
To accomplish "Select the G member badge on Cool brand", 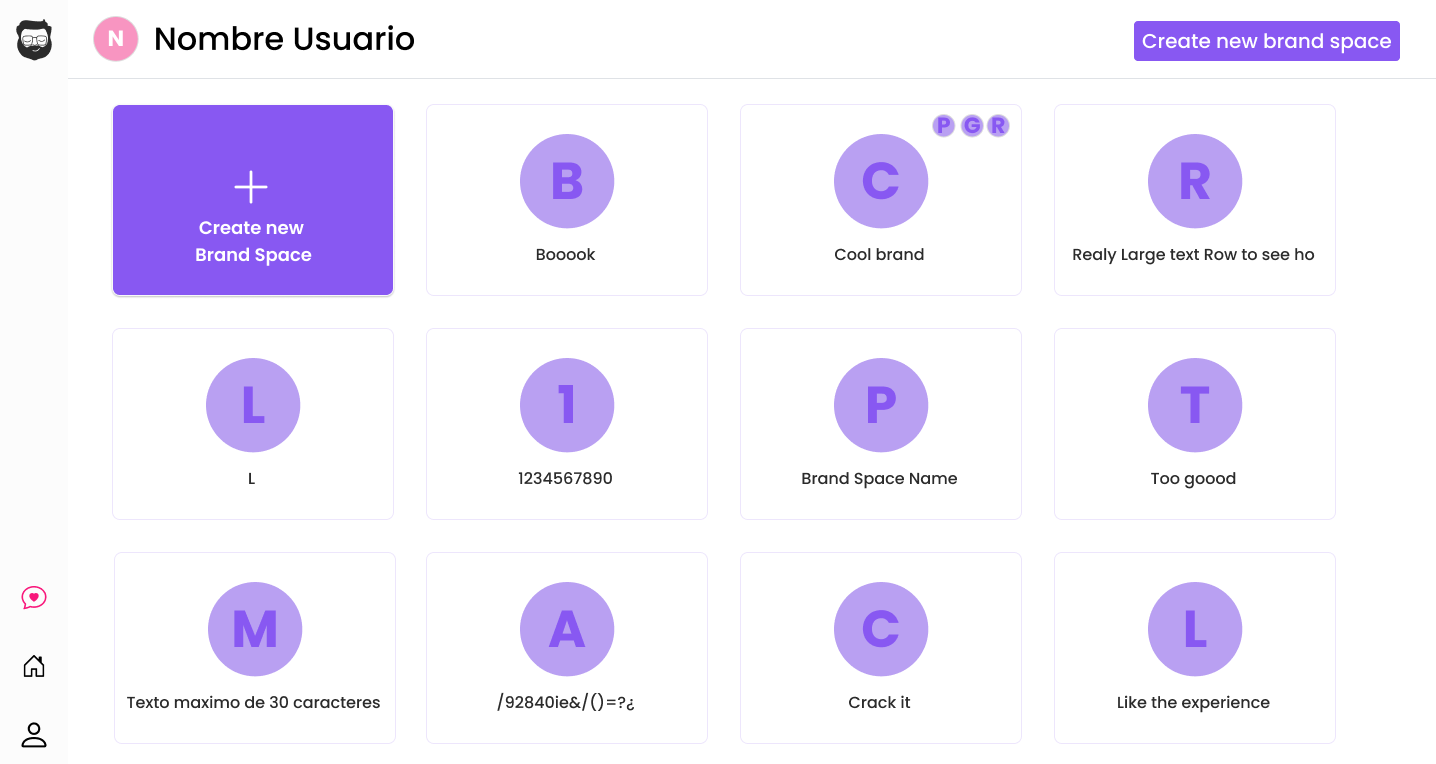I will coord(972,125).
